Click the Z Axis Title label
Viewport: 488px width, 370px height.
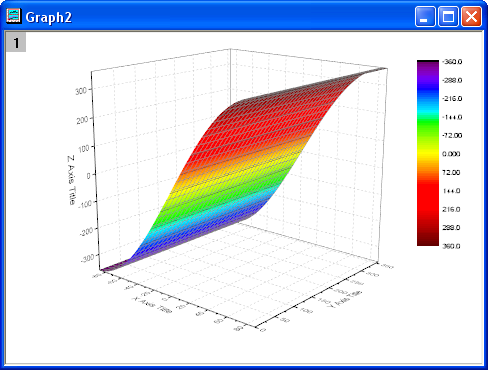(x=71, y=180)
